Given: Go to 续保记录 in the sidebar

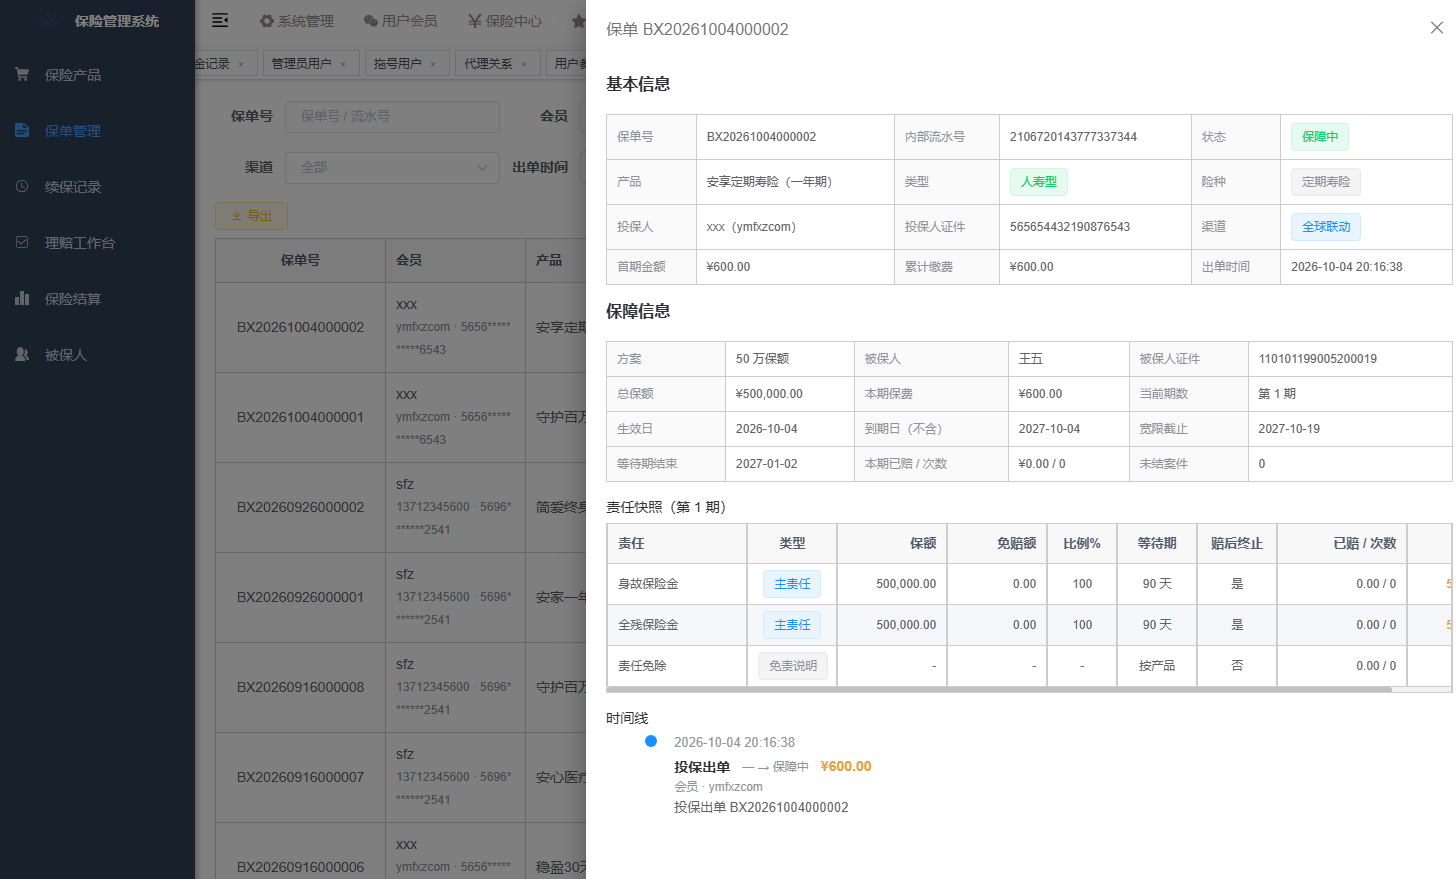Looking at the screenshot, I should [97, 187].
